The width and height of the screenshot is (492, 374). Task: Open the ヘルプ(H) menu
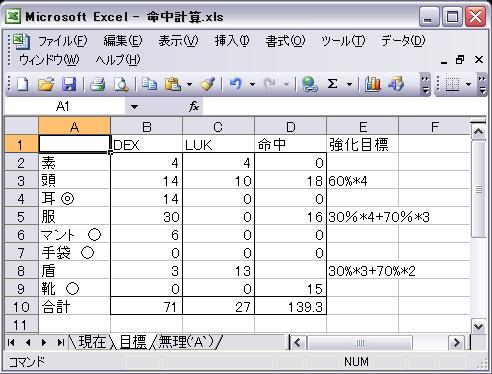coord(118,60)
